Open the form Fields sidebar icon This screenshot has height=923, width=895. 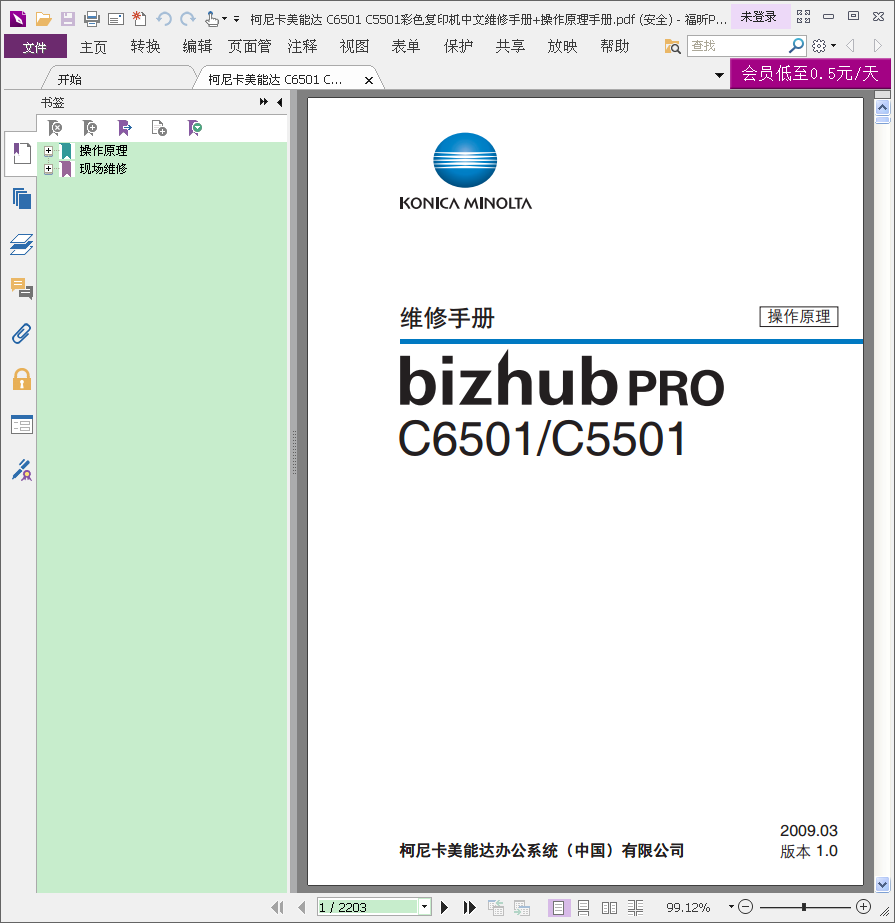tap(22, 424)
